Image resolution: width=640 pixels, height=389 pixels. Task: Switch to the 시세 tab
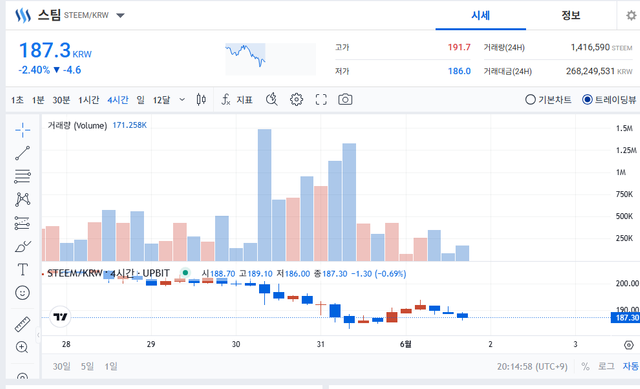click(x=480, y=16)
